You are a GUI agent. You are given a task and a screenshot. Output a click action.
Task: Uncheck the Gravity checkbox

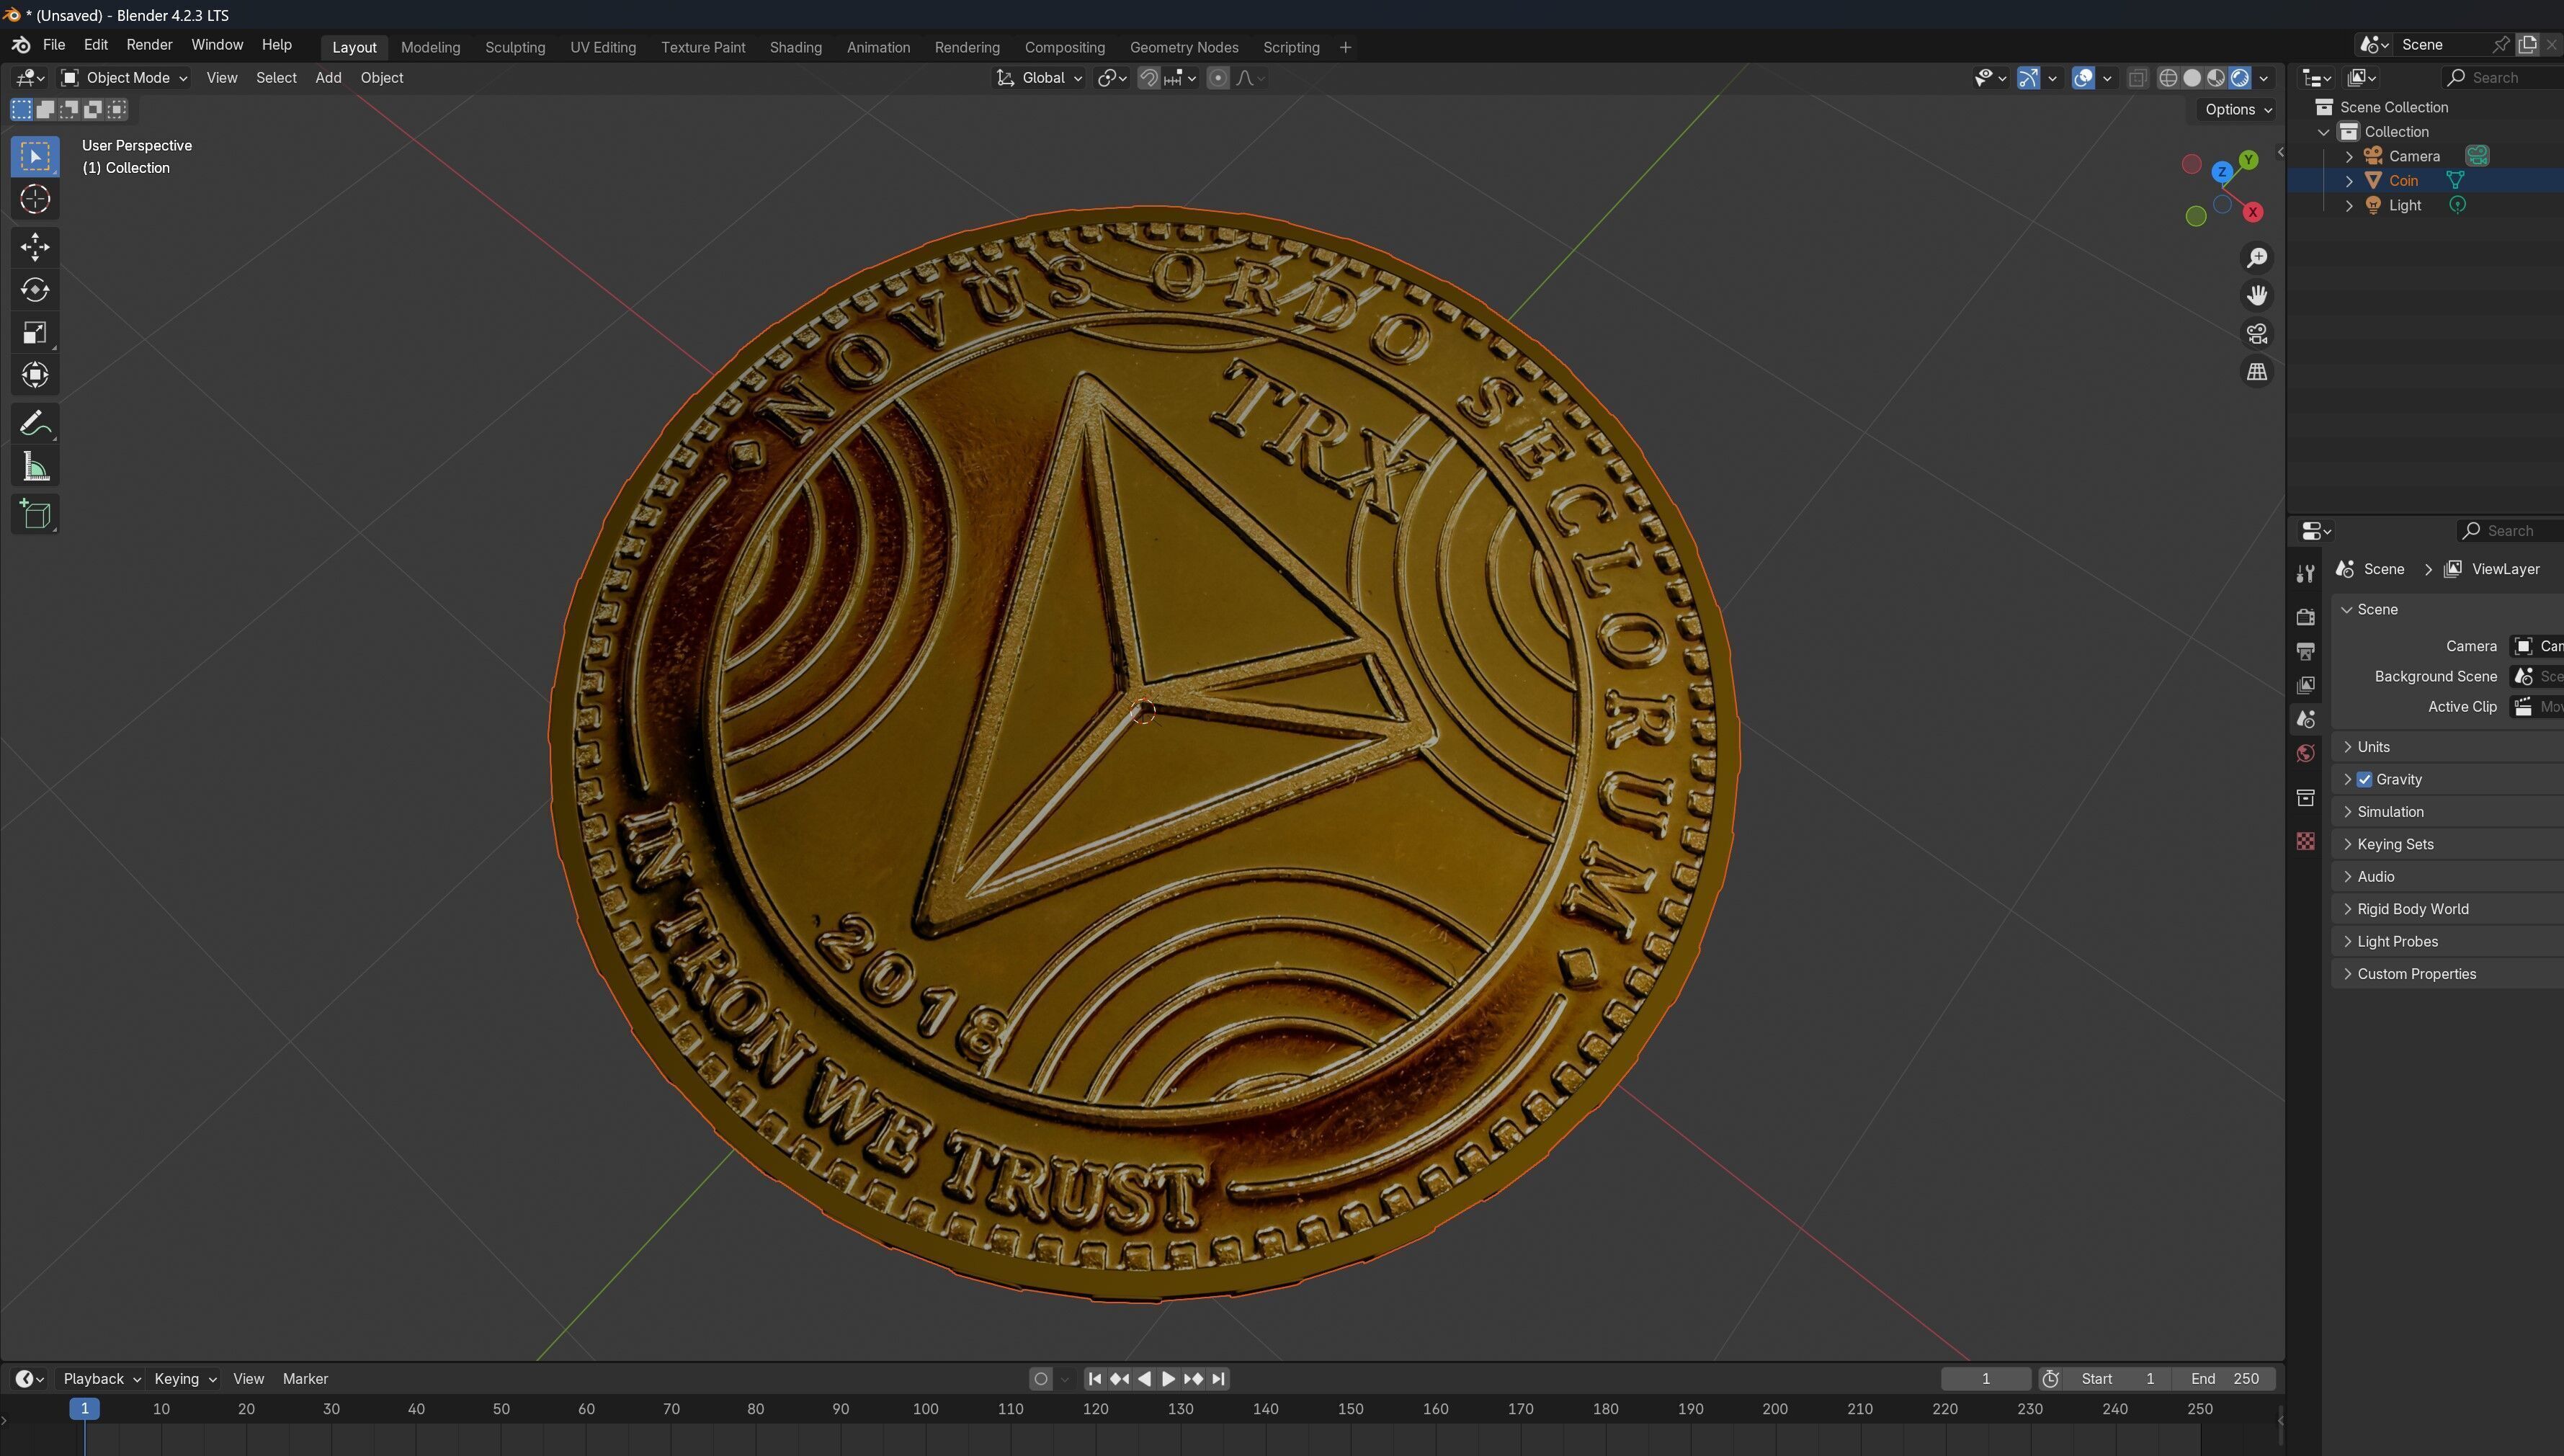(2364, 780)
